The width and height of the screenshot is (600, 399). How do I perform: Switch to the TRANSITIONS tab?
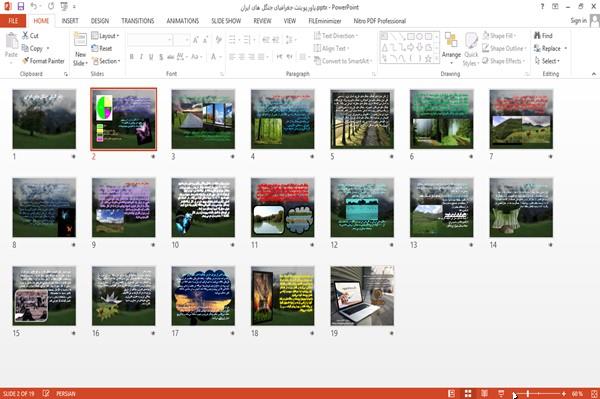point(138,21)
